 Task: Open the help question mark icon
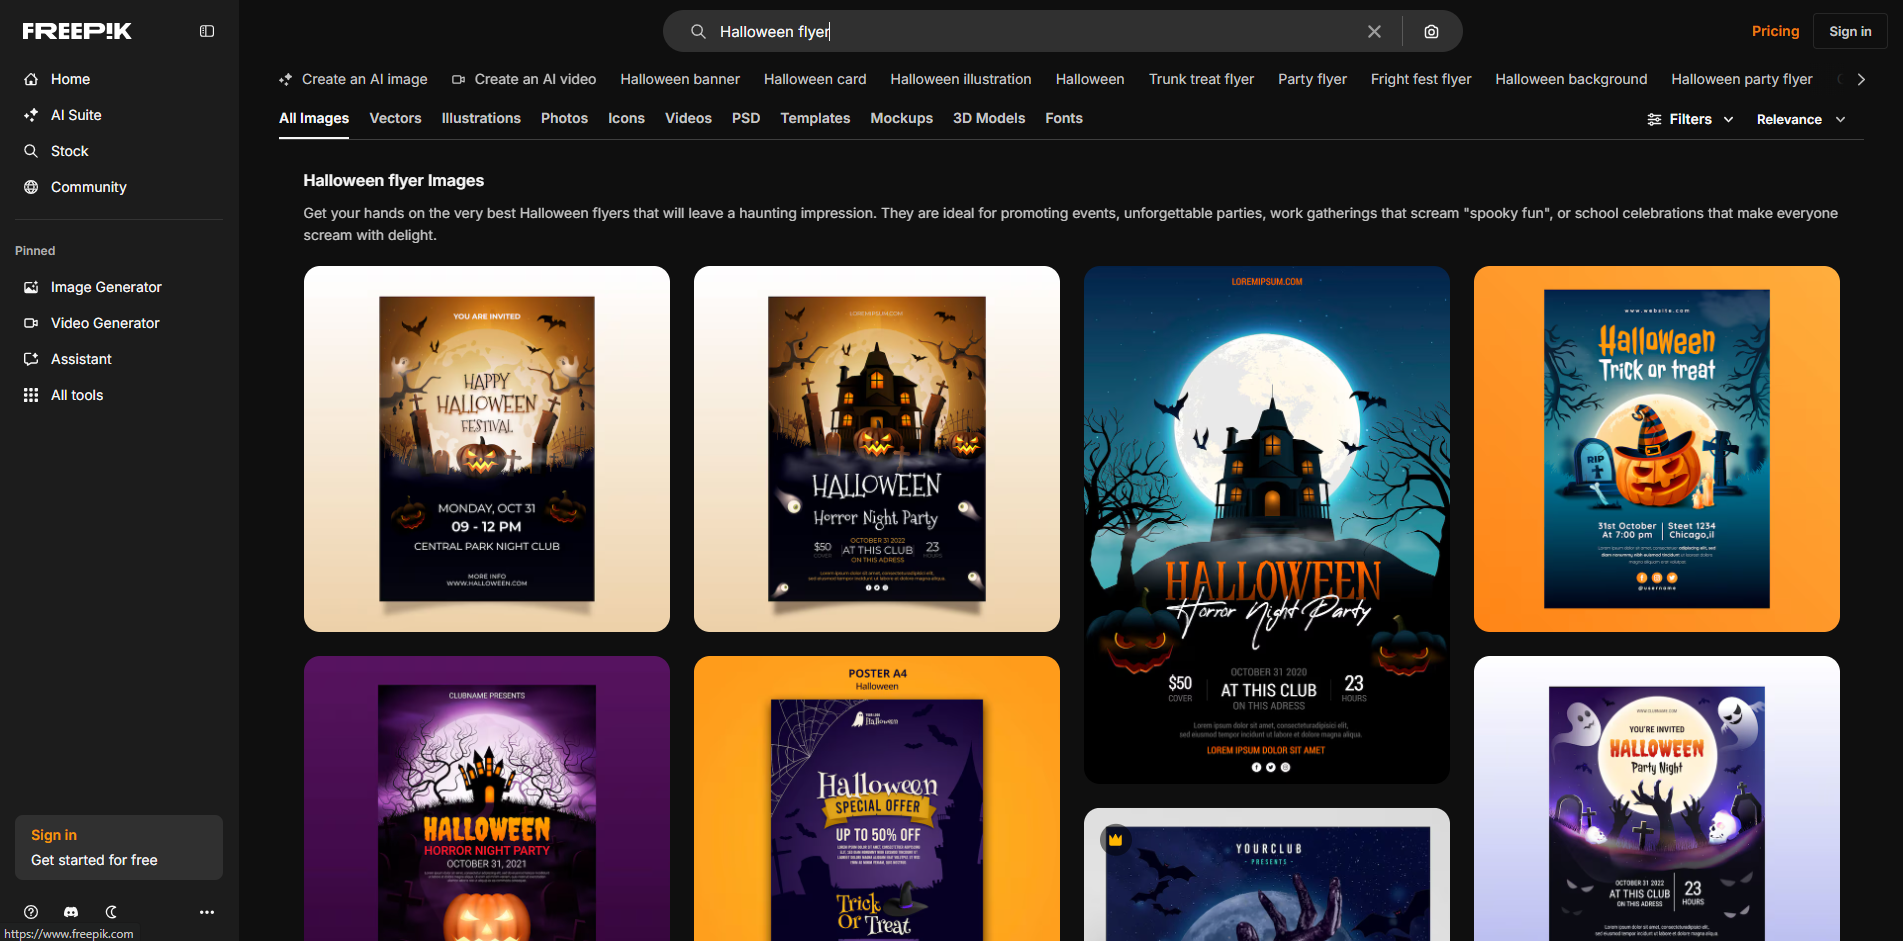[30, 912]
